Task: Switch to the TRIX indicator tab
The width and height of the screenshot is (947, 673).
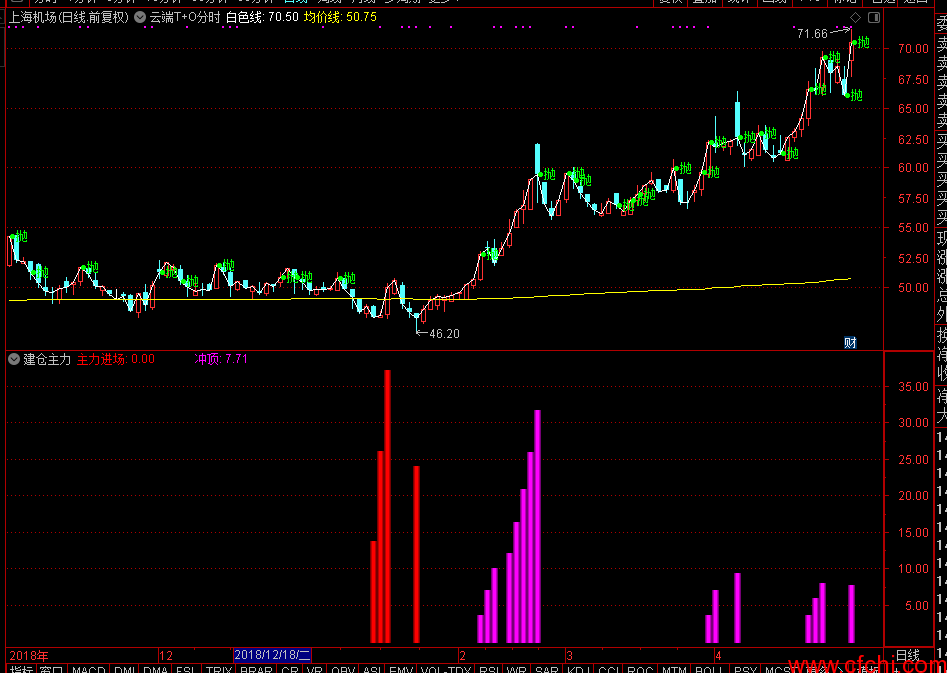Action: (219, 669)
